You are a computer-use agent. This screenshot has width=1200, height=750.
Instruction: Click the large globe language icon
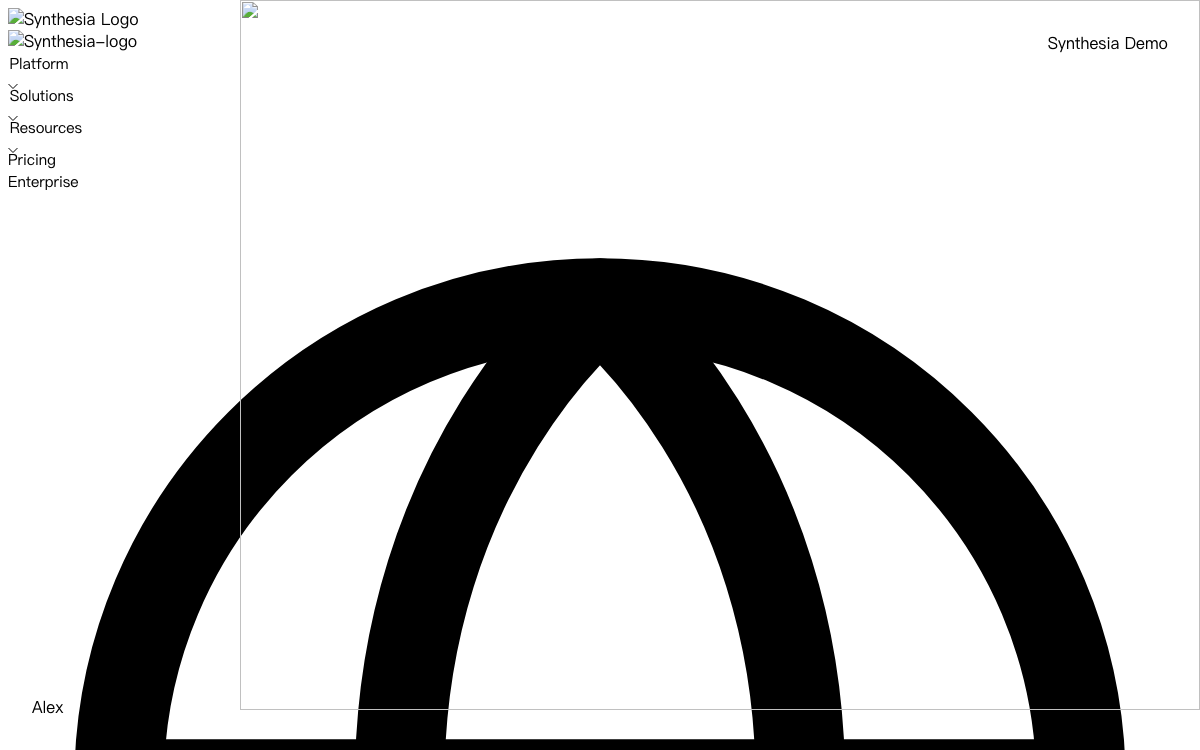point(600,504)
